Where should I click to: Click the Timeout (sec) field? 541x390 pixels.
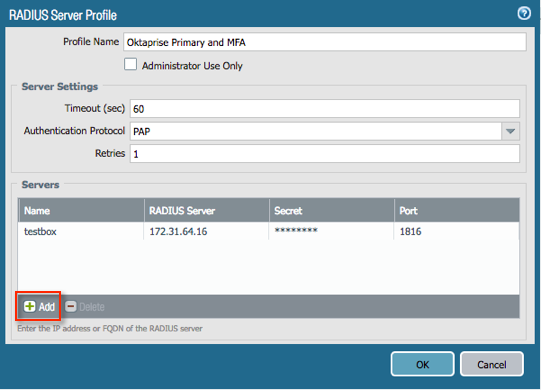325,109
